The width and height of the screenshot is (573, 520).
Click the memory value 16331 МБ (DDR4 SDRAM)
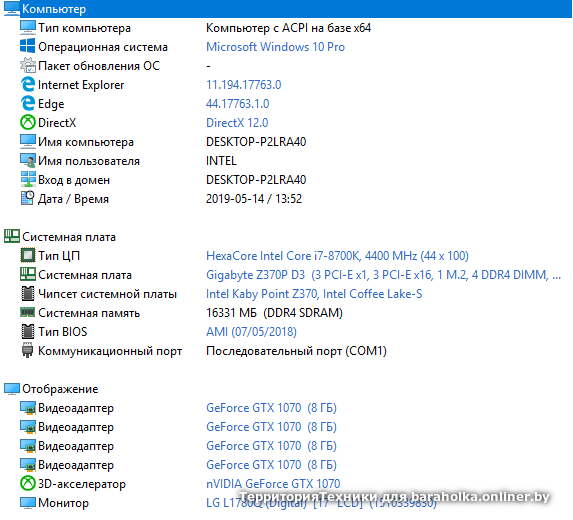point(274,313)
